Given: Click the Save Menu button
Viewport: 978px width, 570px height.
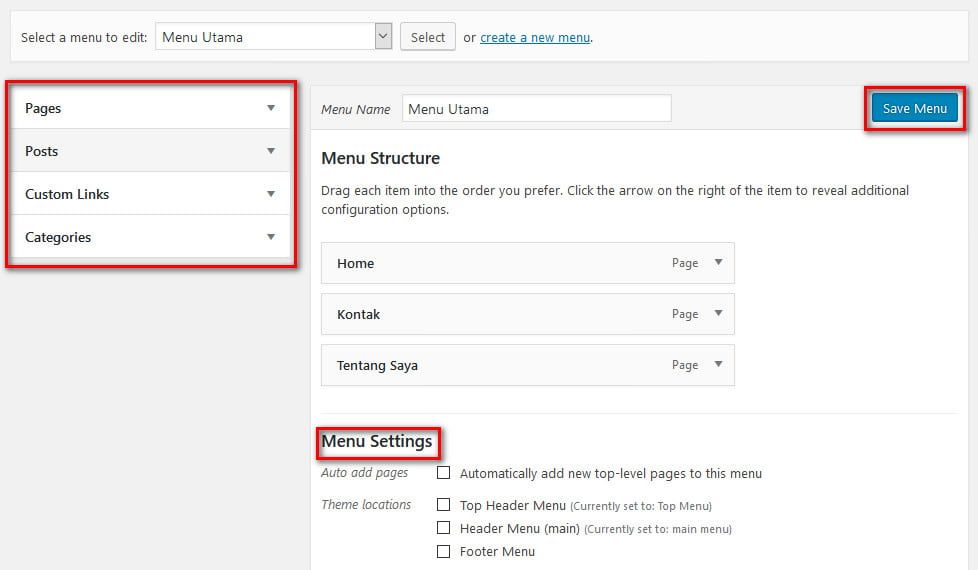Looking at the screenshot, I should click(x=914, y=108).
